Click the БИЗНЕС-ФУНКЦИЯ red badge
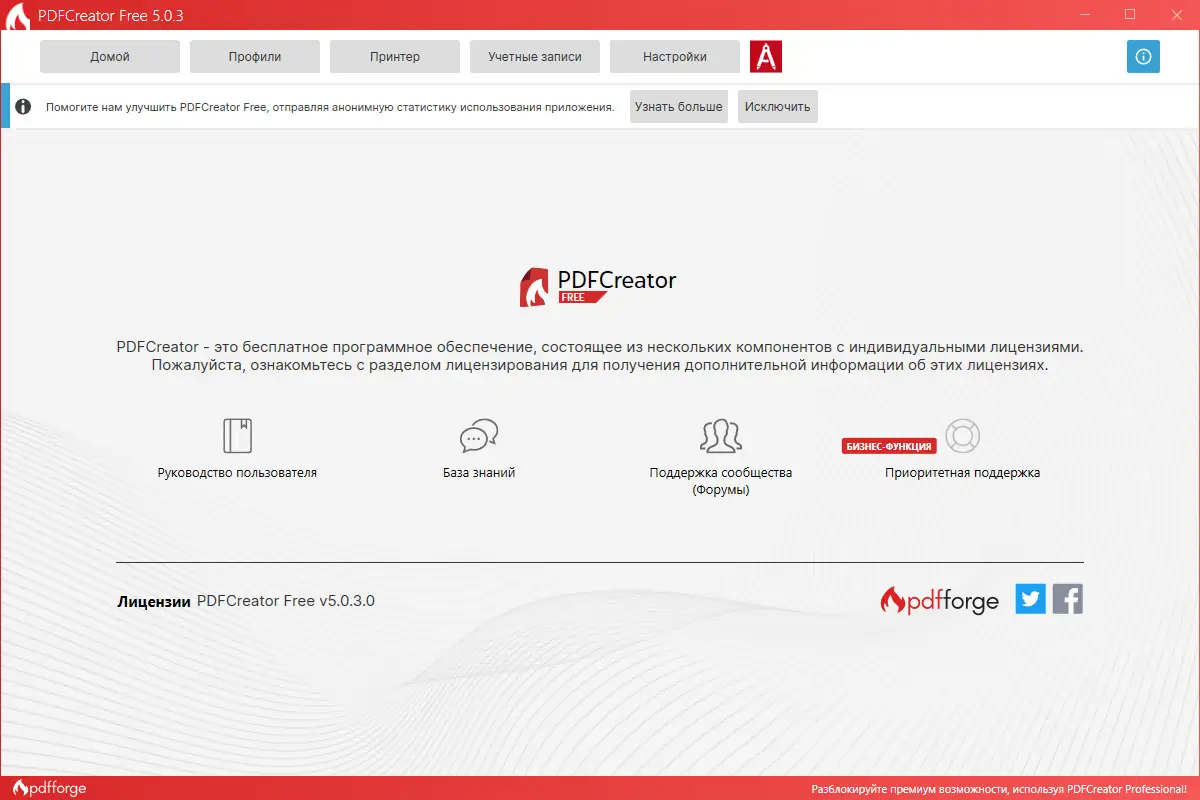This screenshot has height=800, width=1200. [x=889, y=447]
